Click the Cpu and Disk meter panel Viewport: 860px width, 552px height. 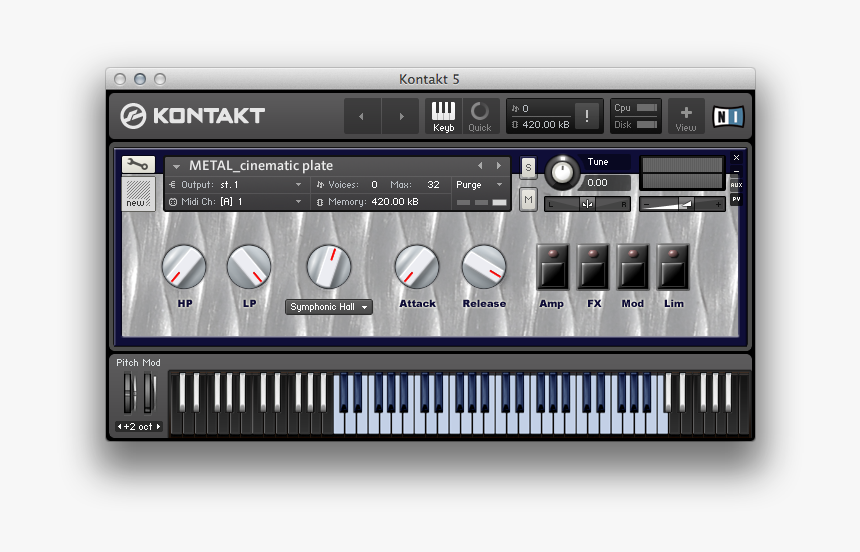(635, 116)
